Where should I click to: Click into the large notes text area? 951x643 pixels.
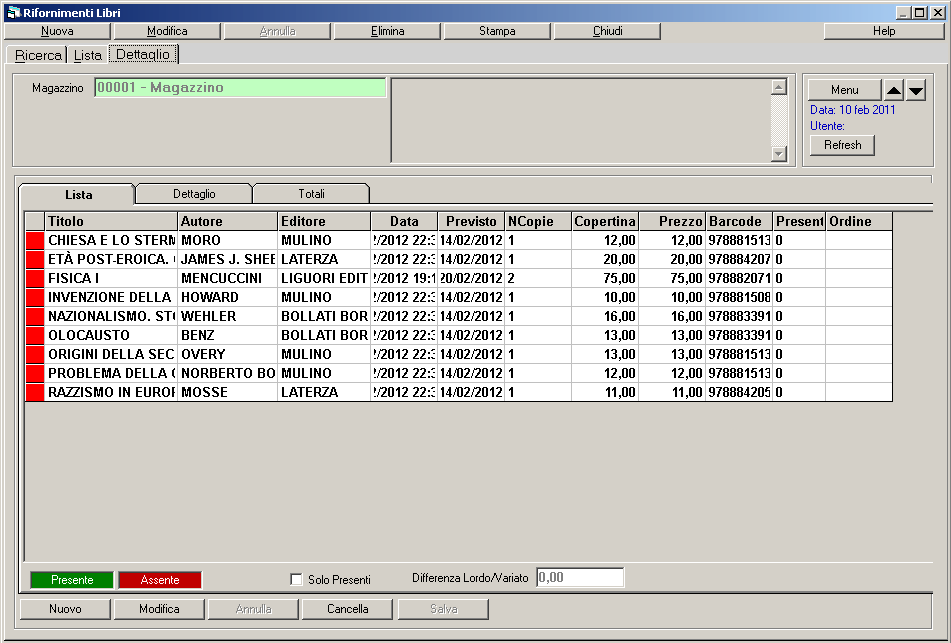tap(581, 121)
